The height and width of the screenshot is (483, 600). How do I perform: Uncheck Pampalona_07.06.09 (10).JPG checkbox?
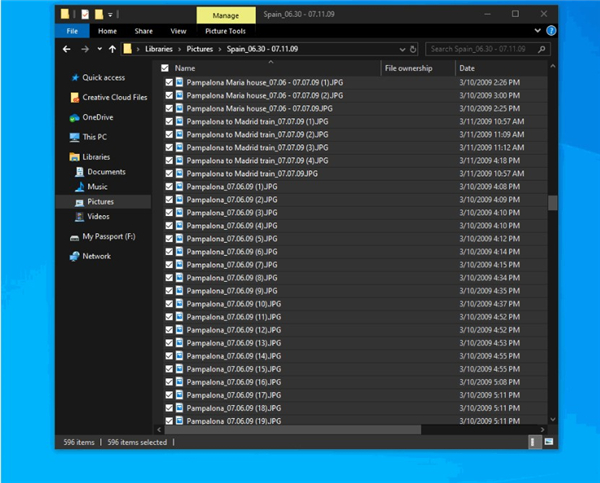[x=169, y=303]
